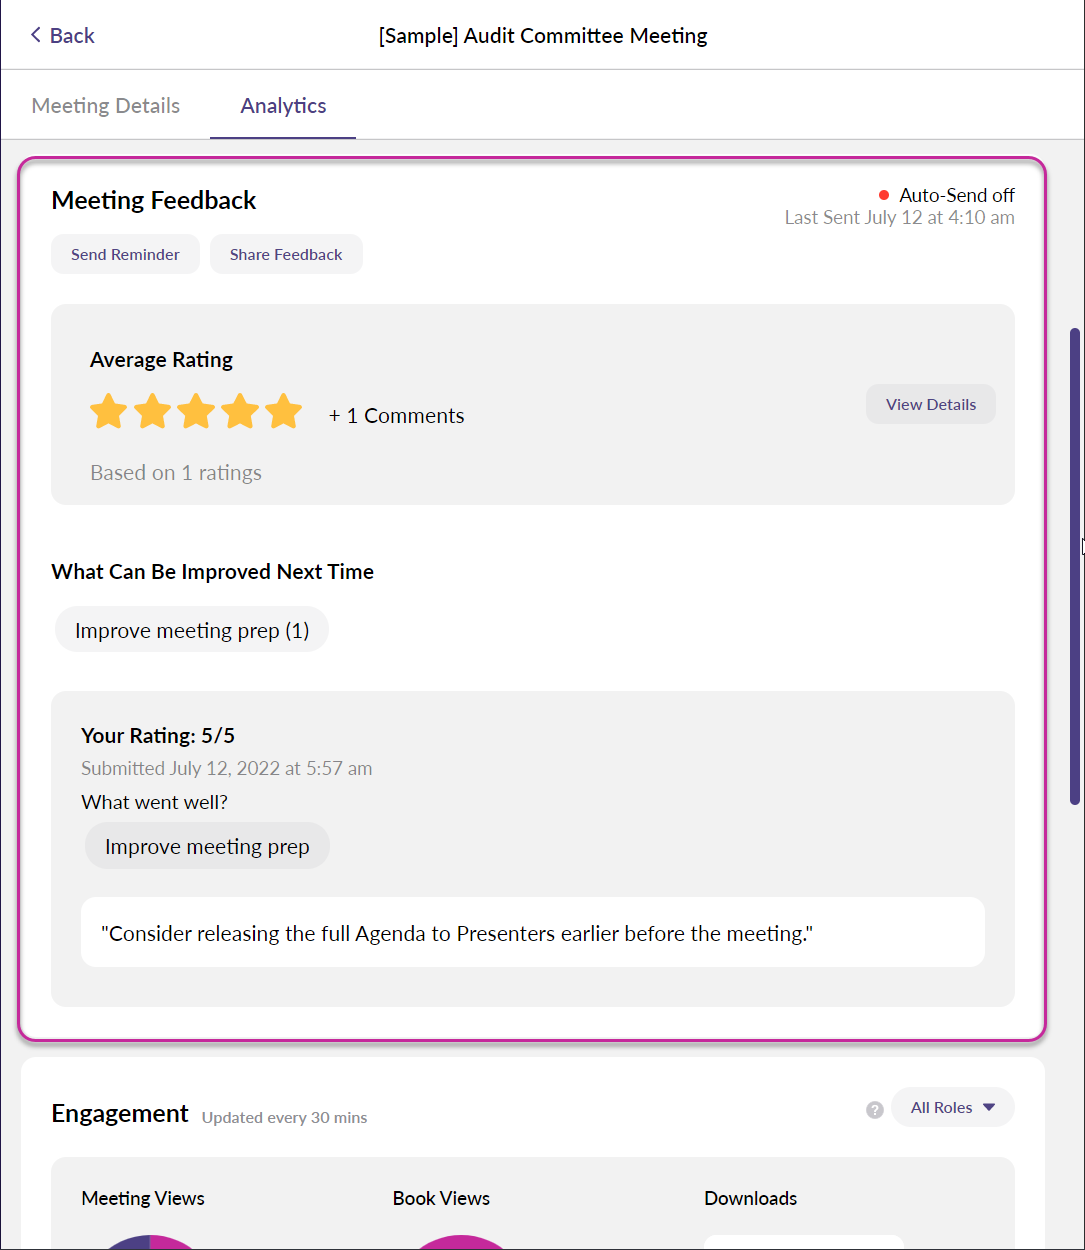The image size is (1085, 1250).
Task: Click the fifth rating star
Action: [284, 411]
